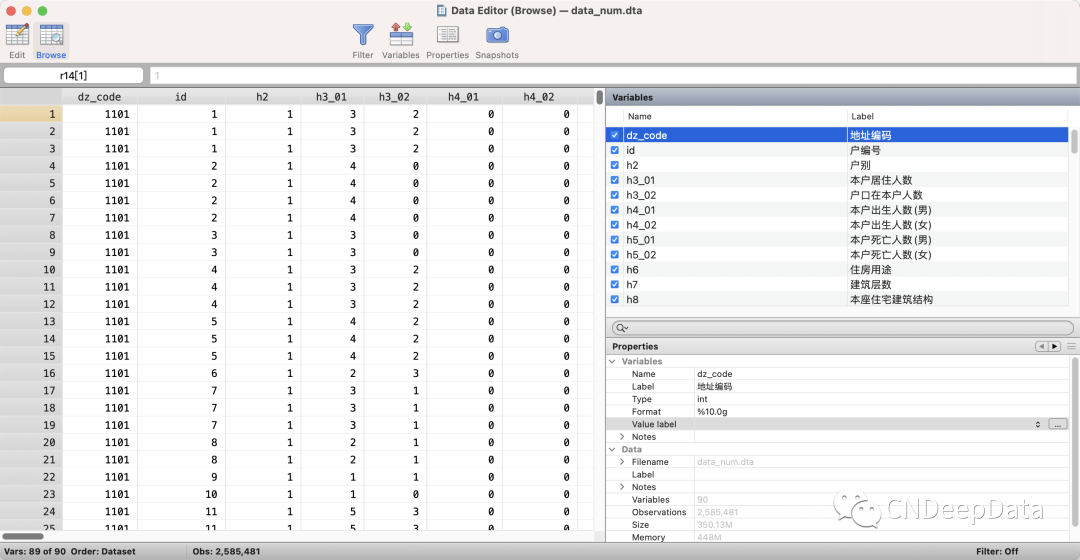The height and width of the screenshot is (560, 1080).
Task: Toggle the h4_01 variable checkbox
Action: click(614, 210)
